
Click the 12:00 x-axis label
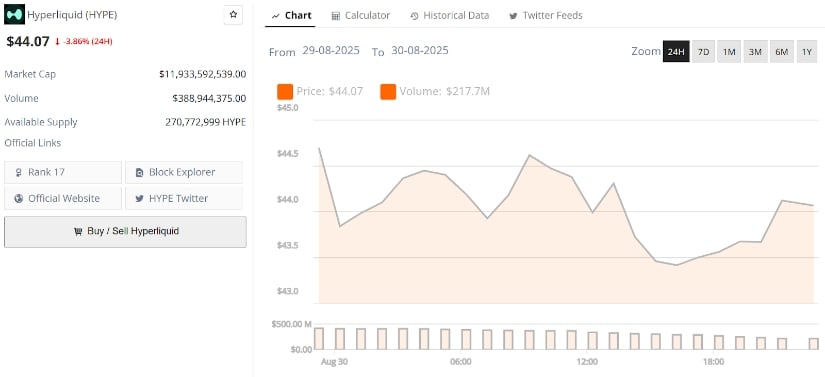coord(587,362)
